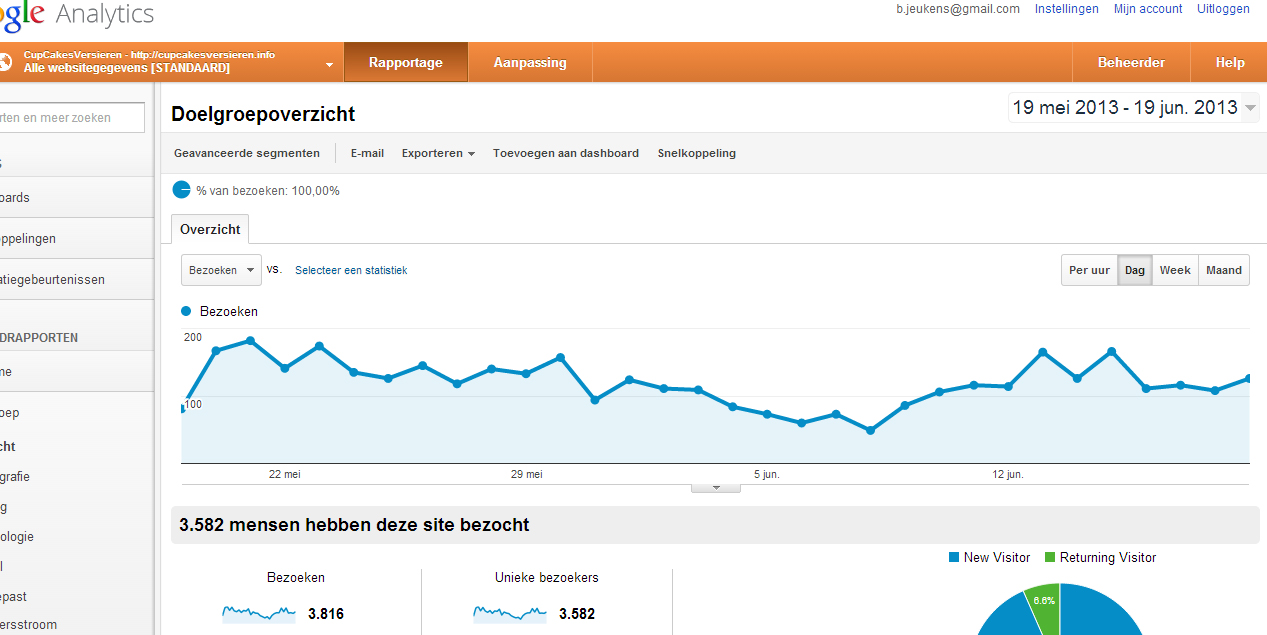
Task: Click the Returning Visitor green legend swatch
Action: click(1050, 557)
